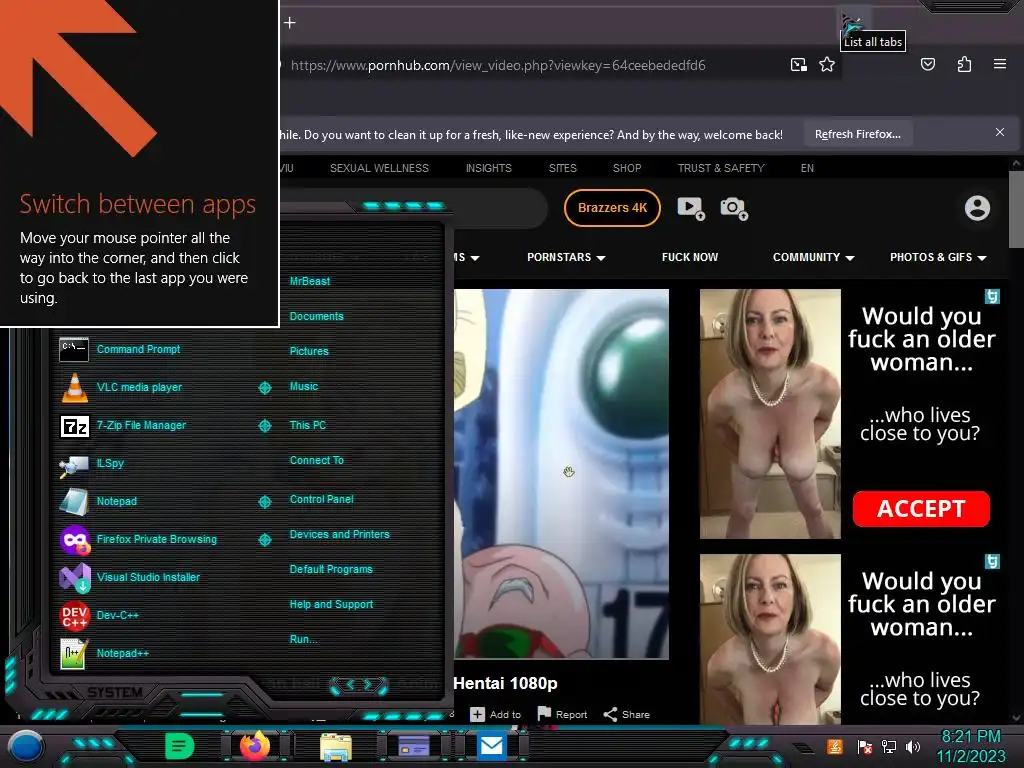Expand the 7-Zip File Manager jump list
This screenshot has width=1024, height=768.
pyautogui.click(x=264, y=426)
